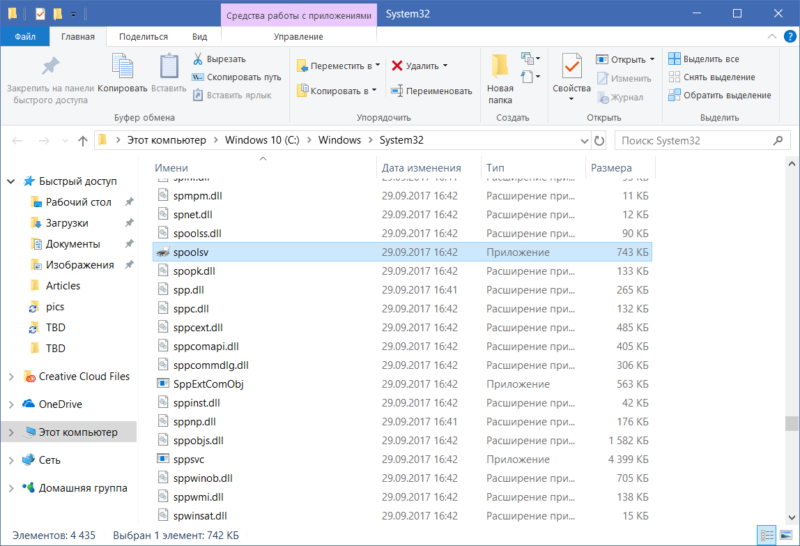Viewport: 800px width, 546px height.
Task: Collapse Быстрый доступ tree node
Action: pos(11,181)
